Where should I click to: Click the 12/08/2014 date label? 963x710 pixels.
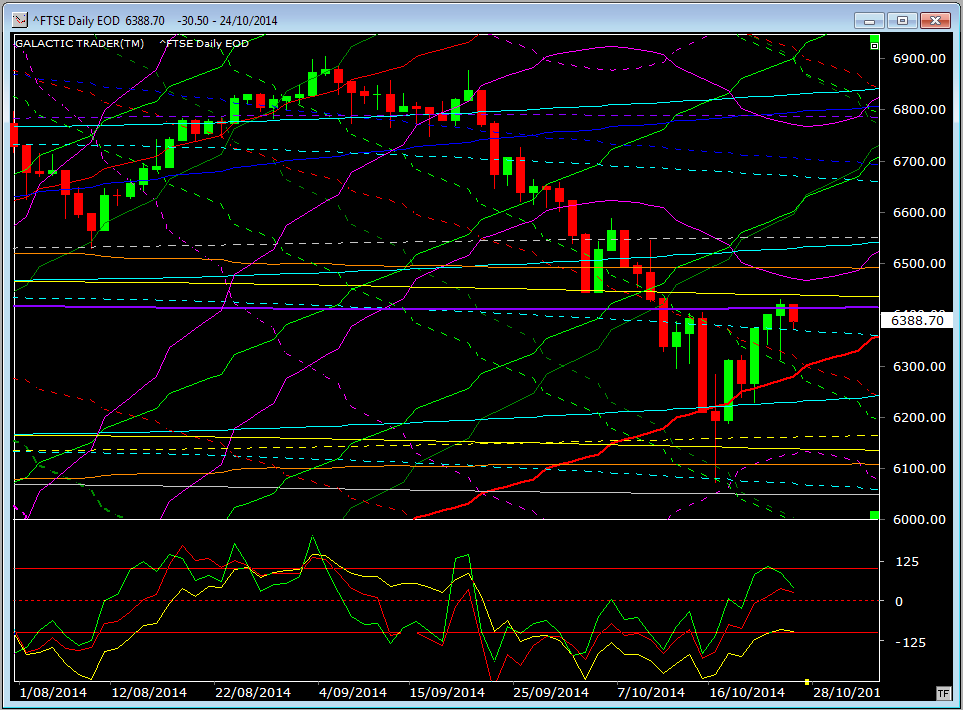(149, 693)
